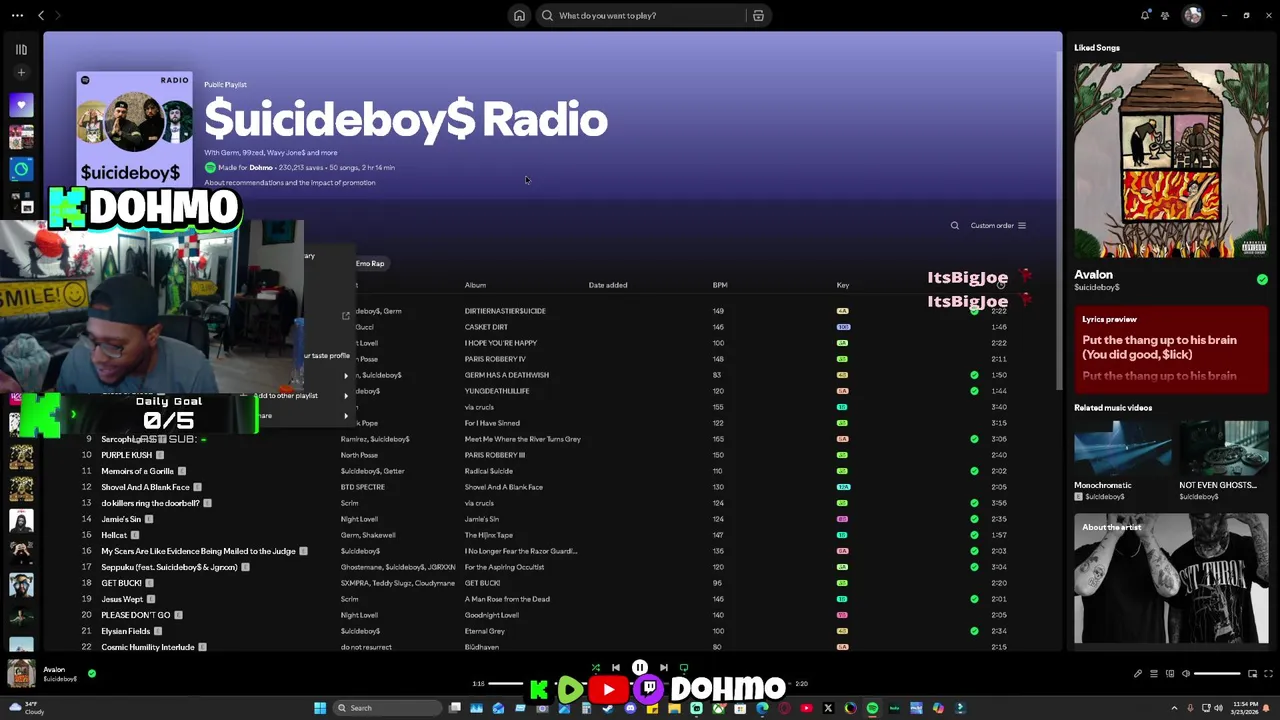Select the Emo Rap filter chip
The image size is (1280, 720).
click(x=370, y=263)
